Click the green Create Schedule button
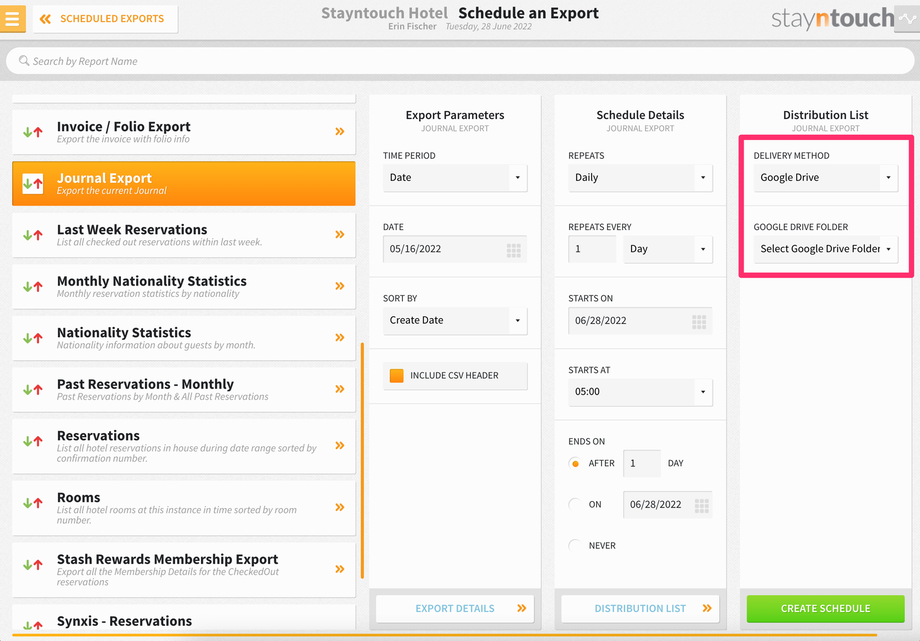The width and height of the screenshot is (920, 641). point(826,609)
